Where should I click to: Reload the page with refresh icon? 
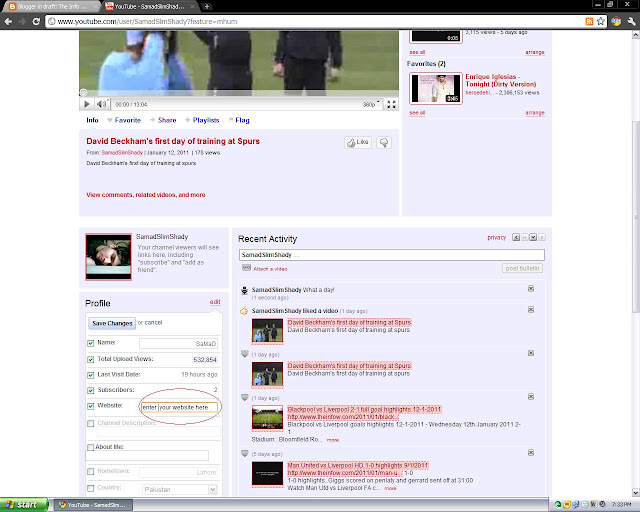(36, 21)
